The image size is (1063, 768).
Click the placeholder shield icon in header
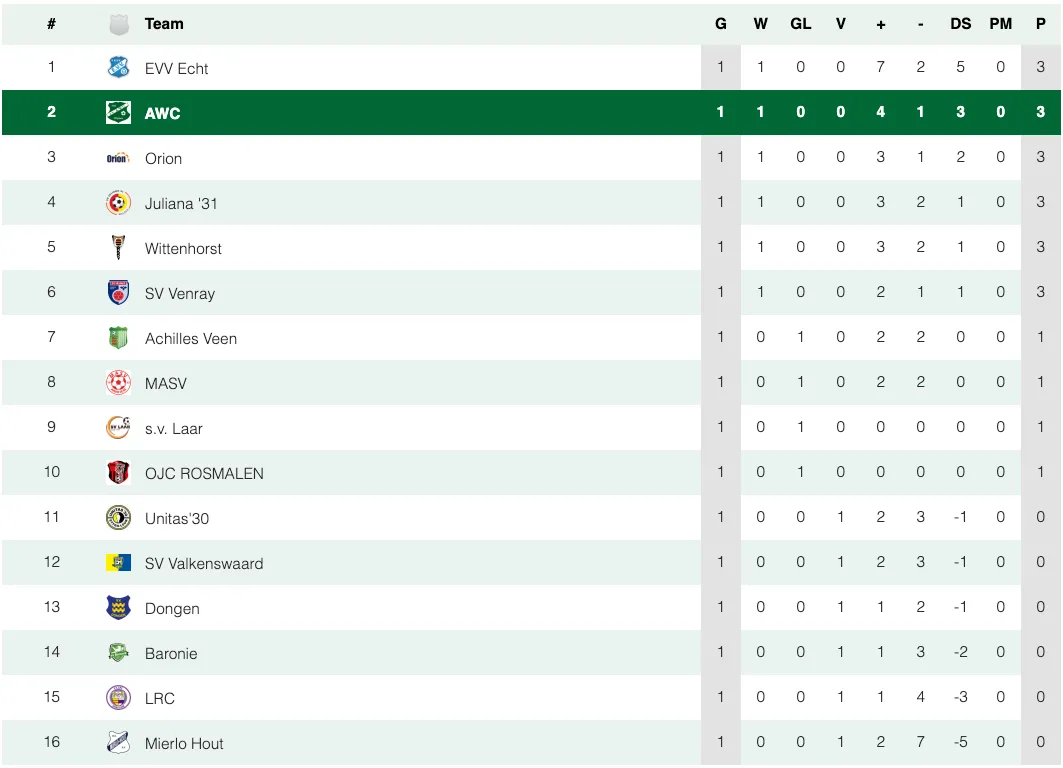pos(118,25)
